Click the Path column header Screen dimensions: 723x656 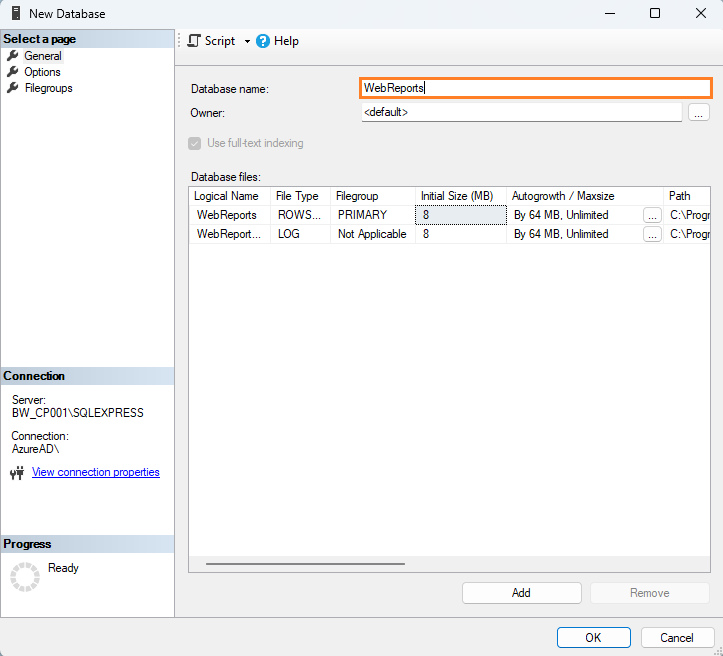click(x=687, y=196)
